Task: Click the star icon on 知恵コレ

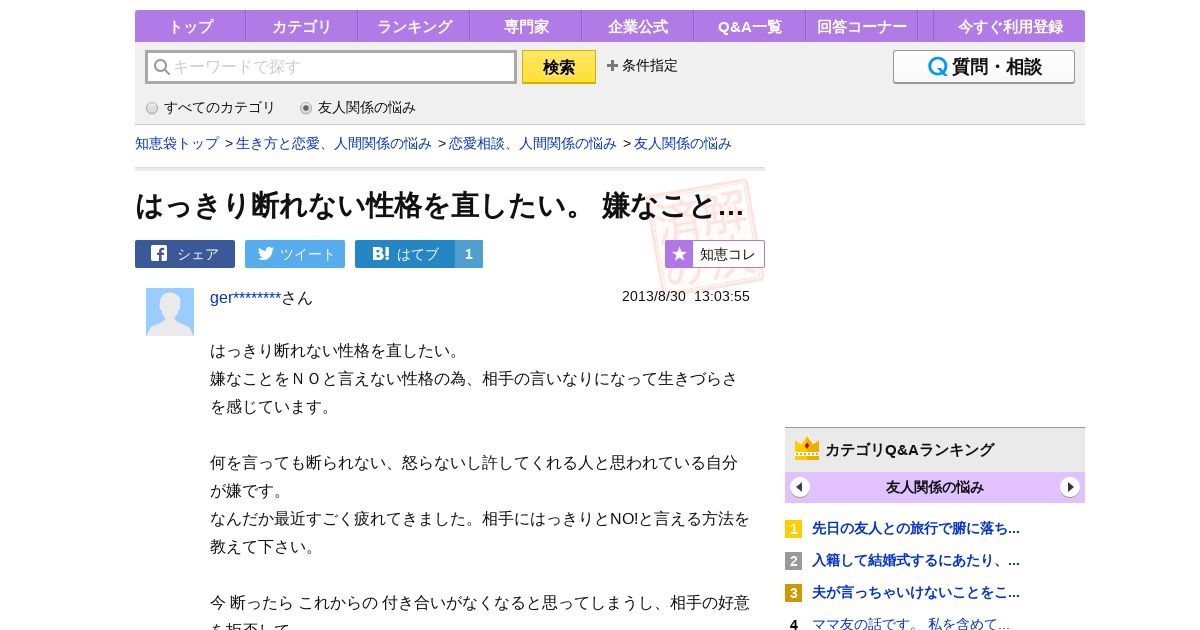Action: tap(679, 254)
